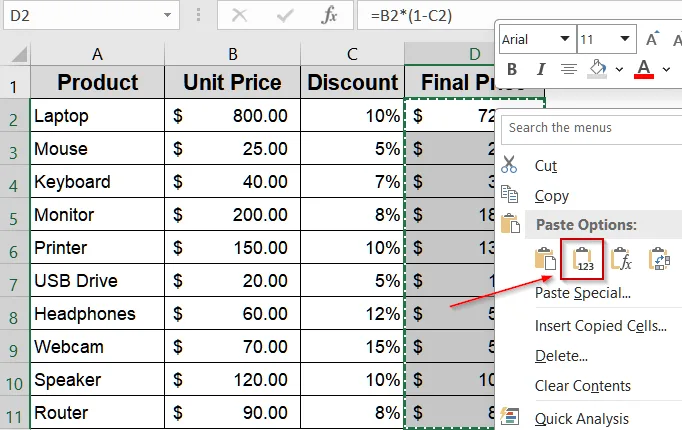Click the Product header cell

point(97,82)
